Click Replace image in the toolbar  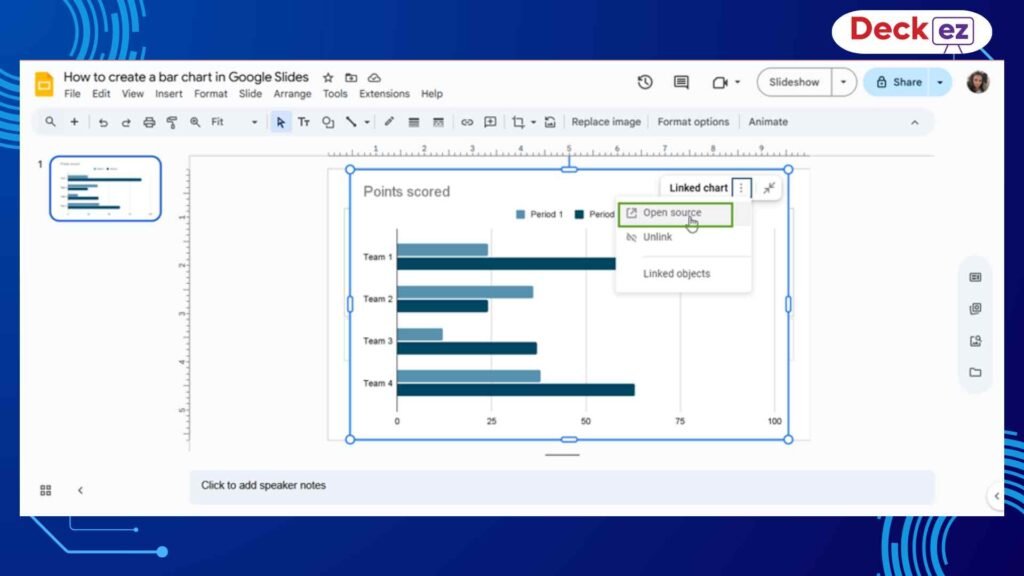(x=605, y=121)
